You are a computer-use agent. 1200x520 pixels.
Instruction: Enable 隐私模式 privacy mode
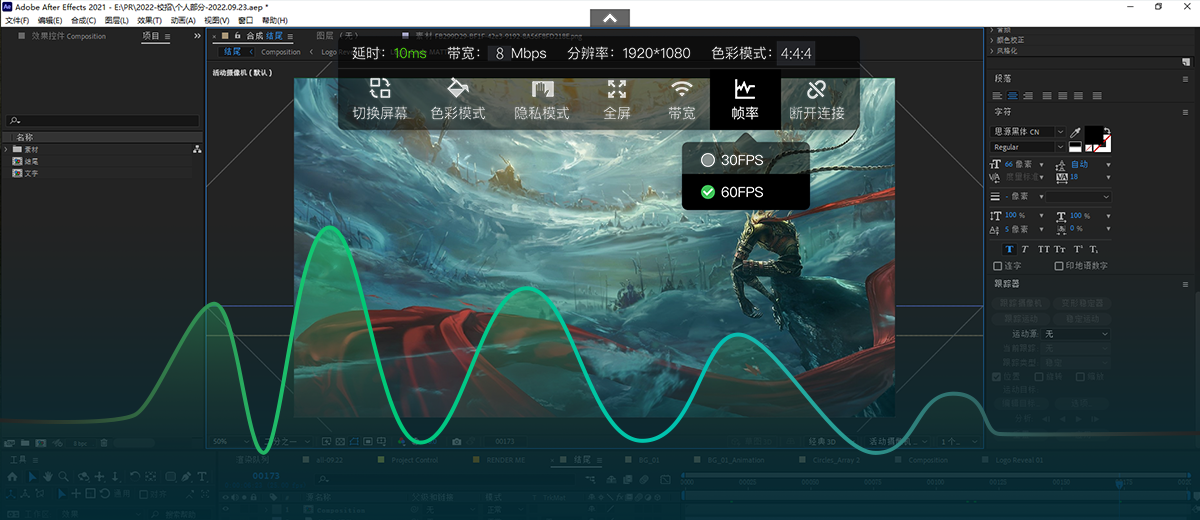click(x=541, y=99)
